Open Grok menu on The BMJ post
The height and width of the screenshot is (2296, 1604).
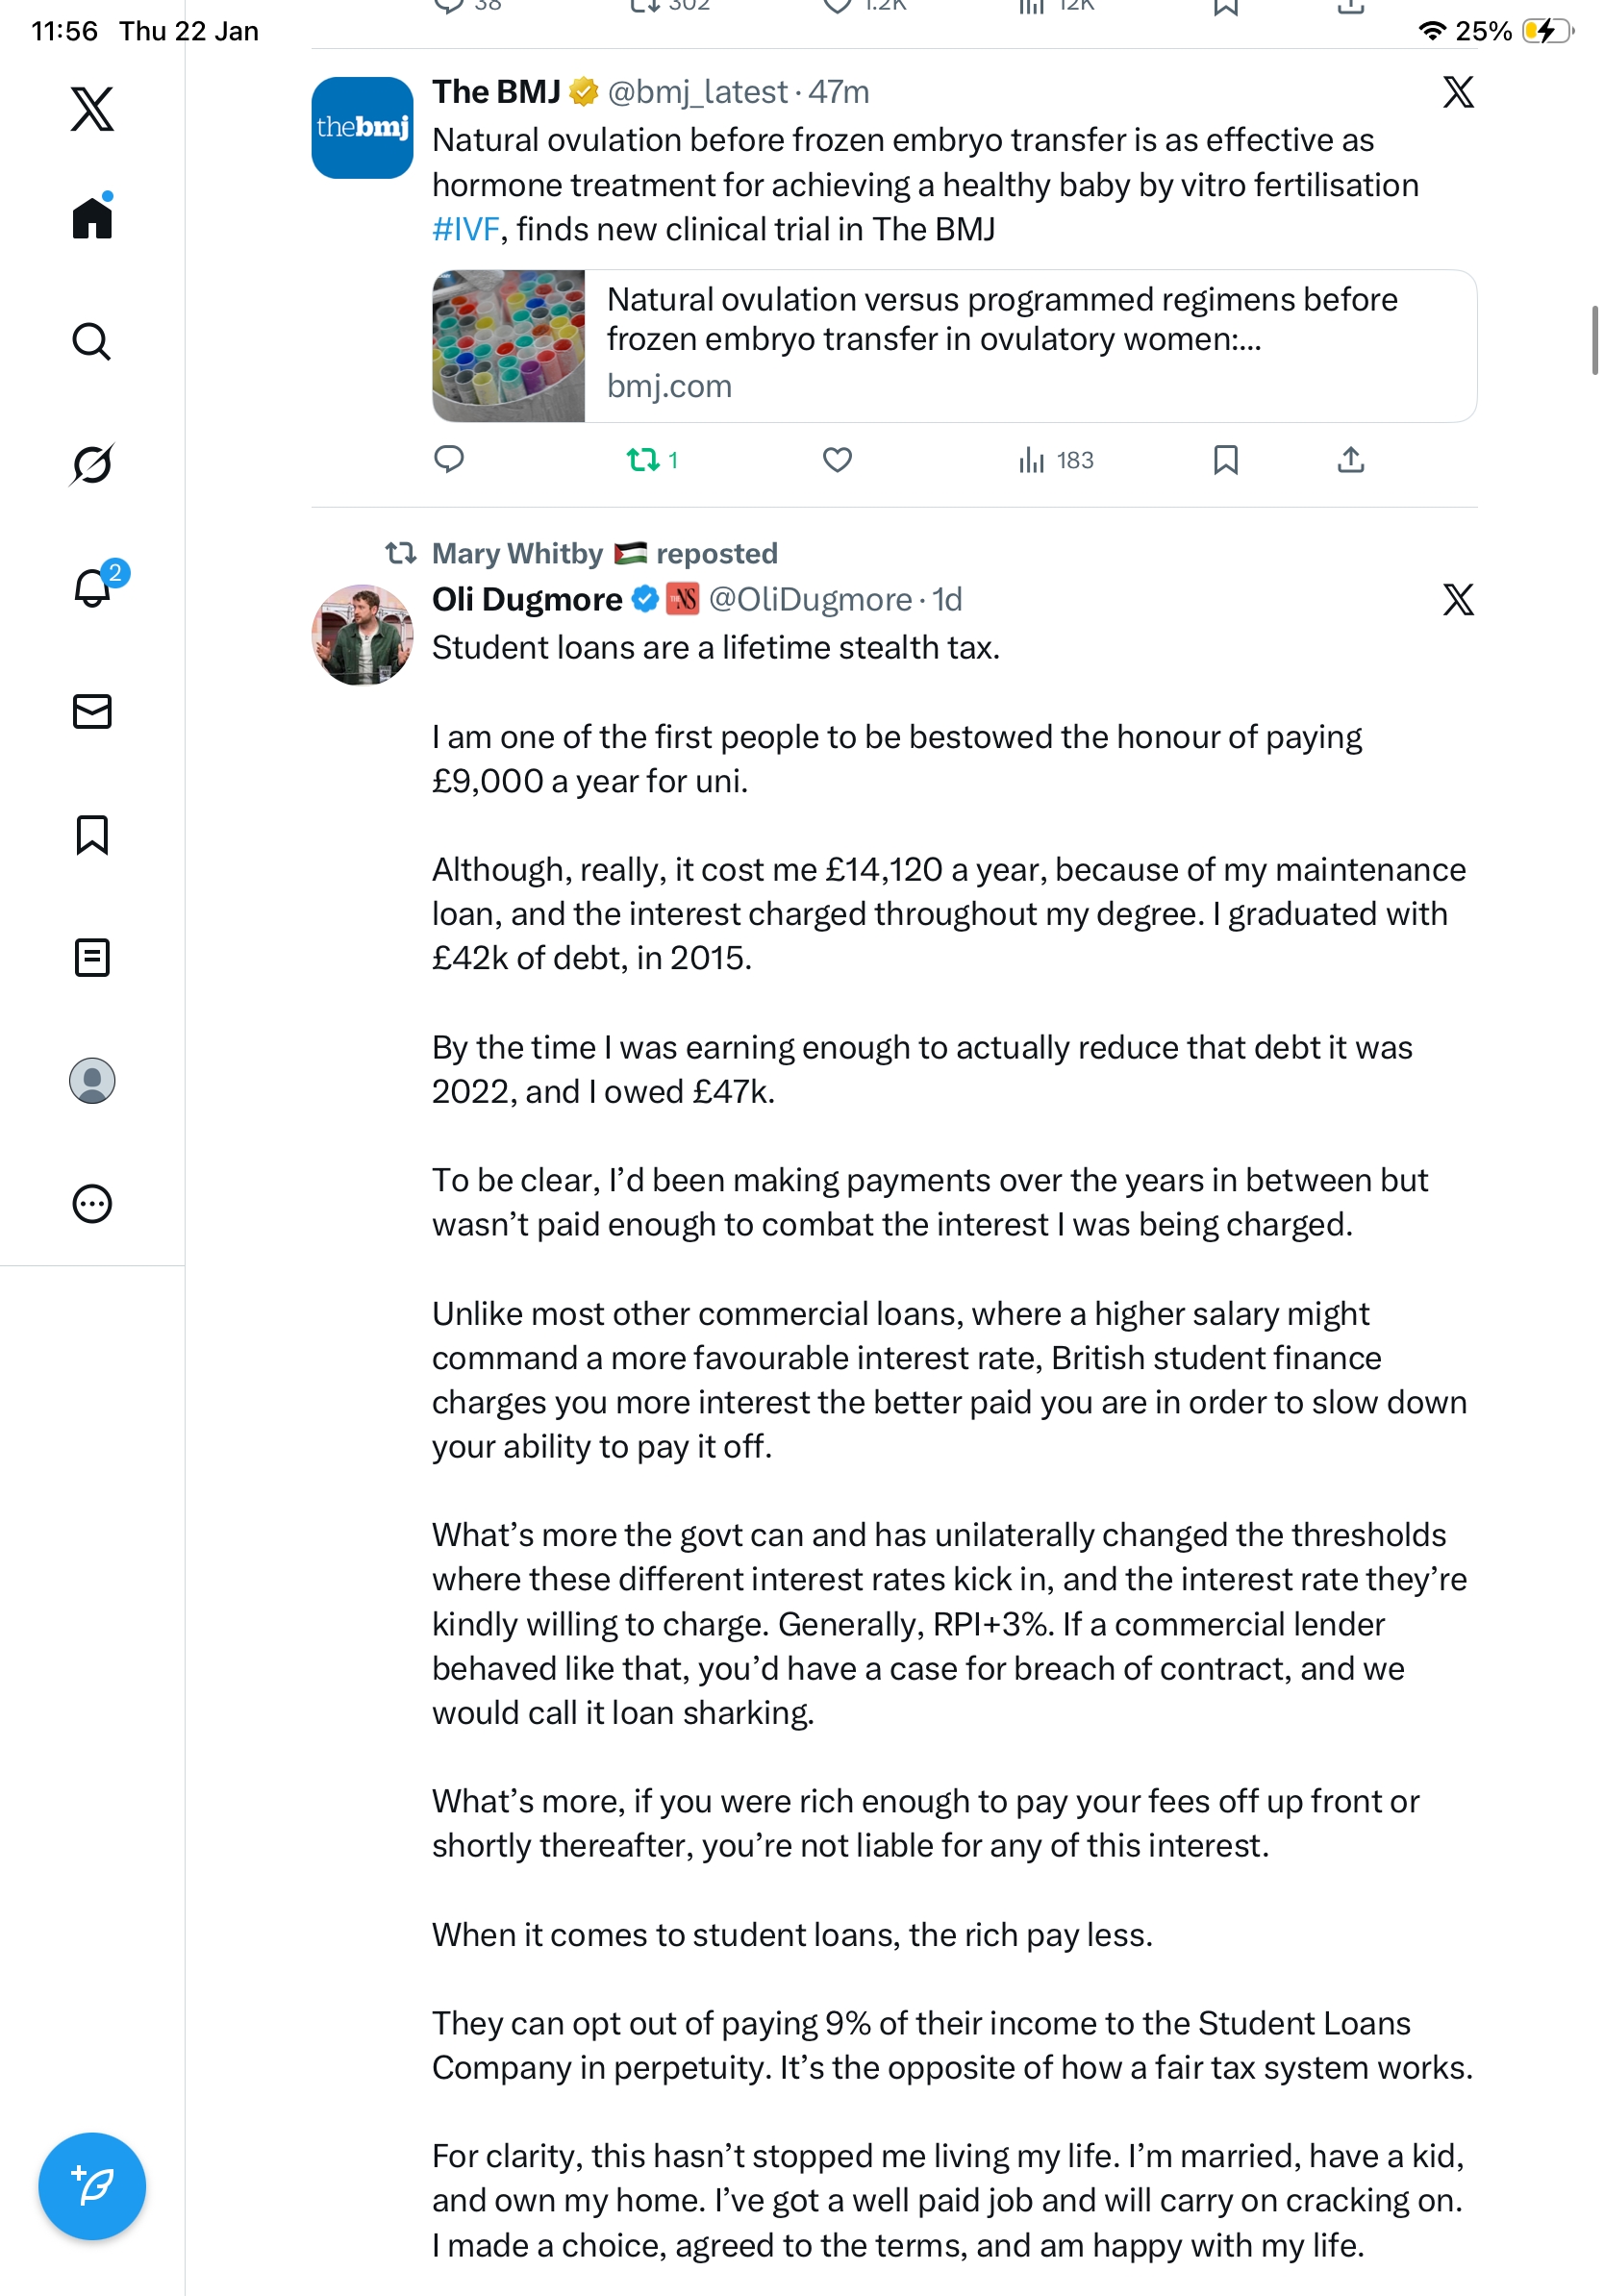1458,92
